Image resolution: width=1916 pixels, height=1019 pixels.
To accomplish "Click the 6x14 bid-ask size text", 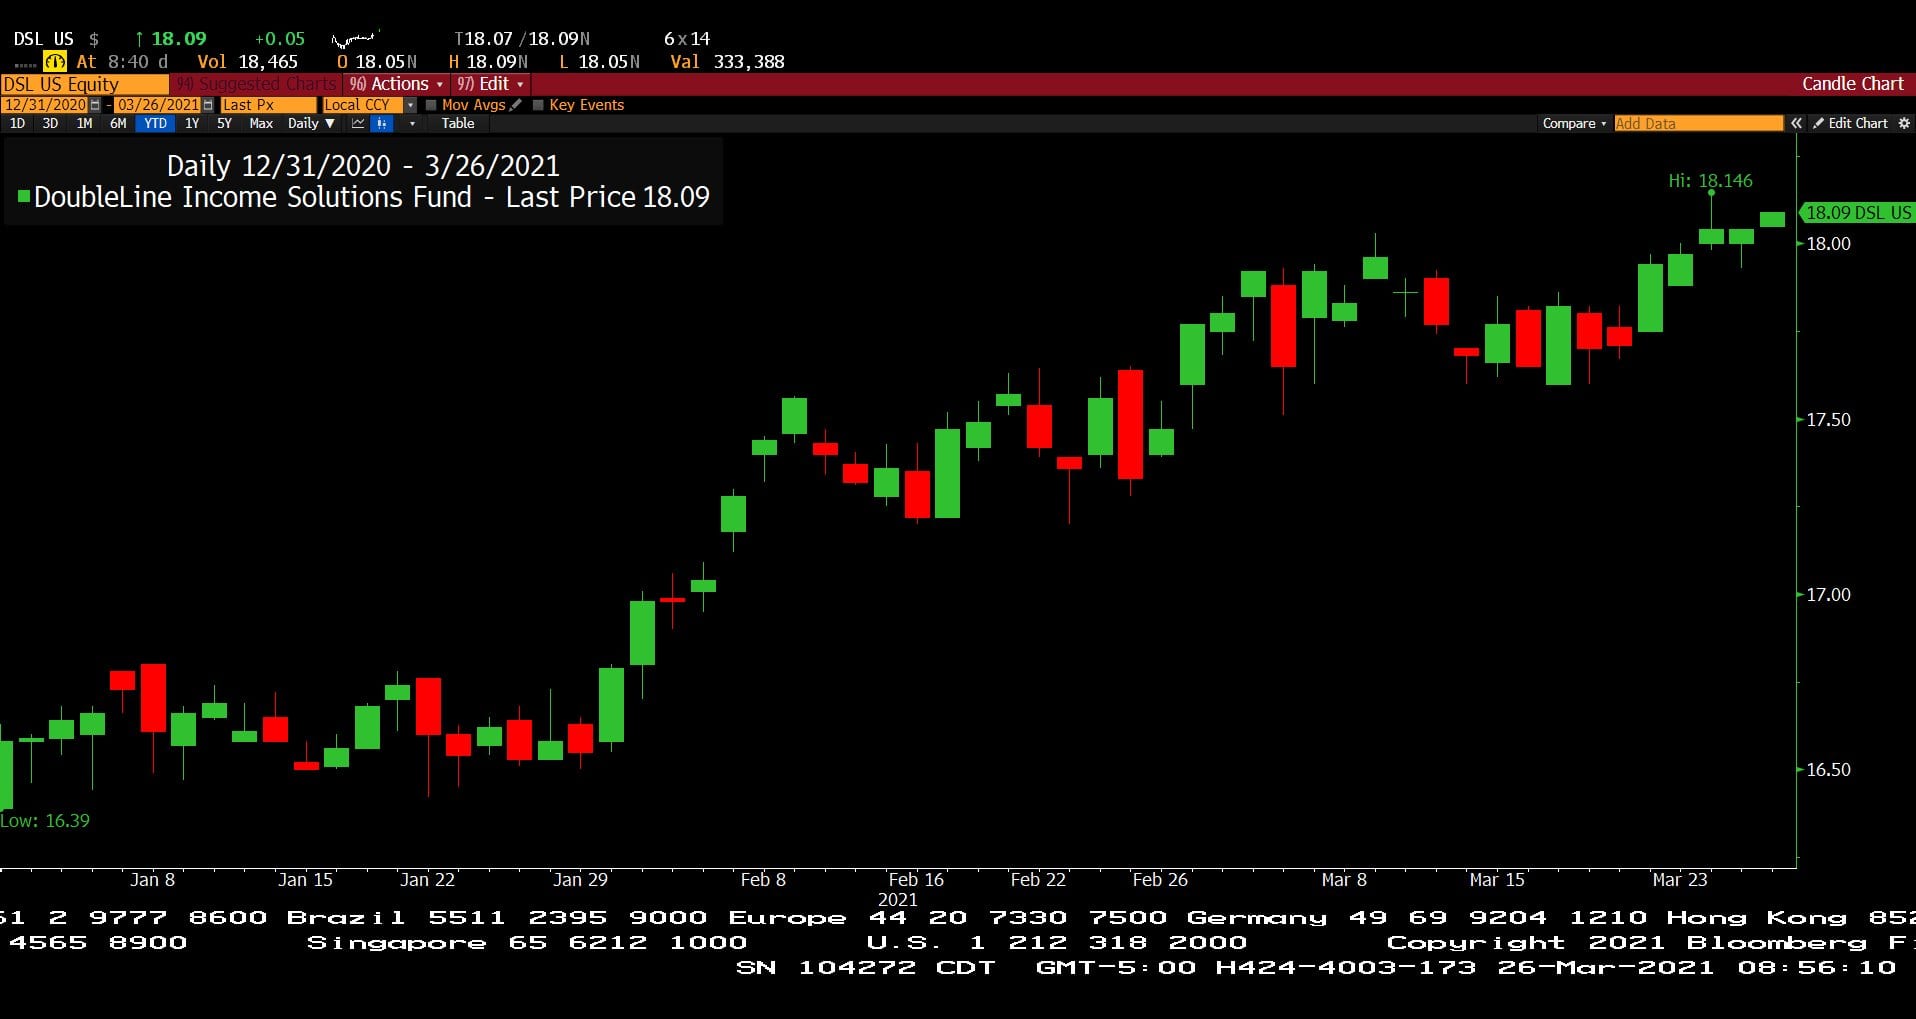I will 687,39.
